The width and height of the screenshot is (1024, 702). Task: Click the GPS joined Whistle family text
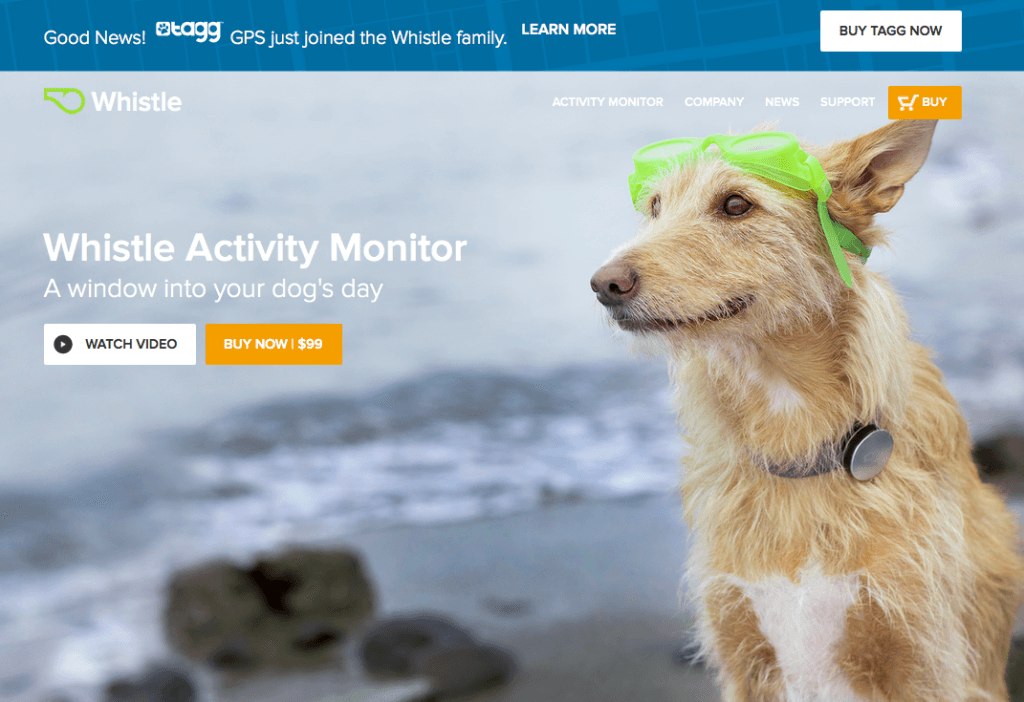point(368,38)
